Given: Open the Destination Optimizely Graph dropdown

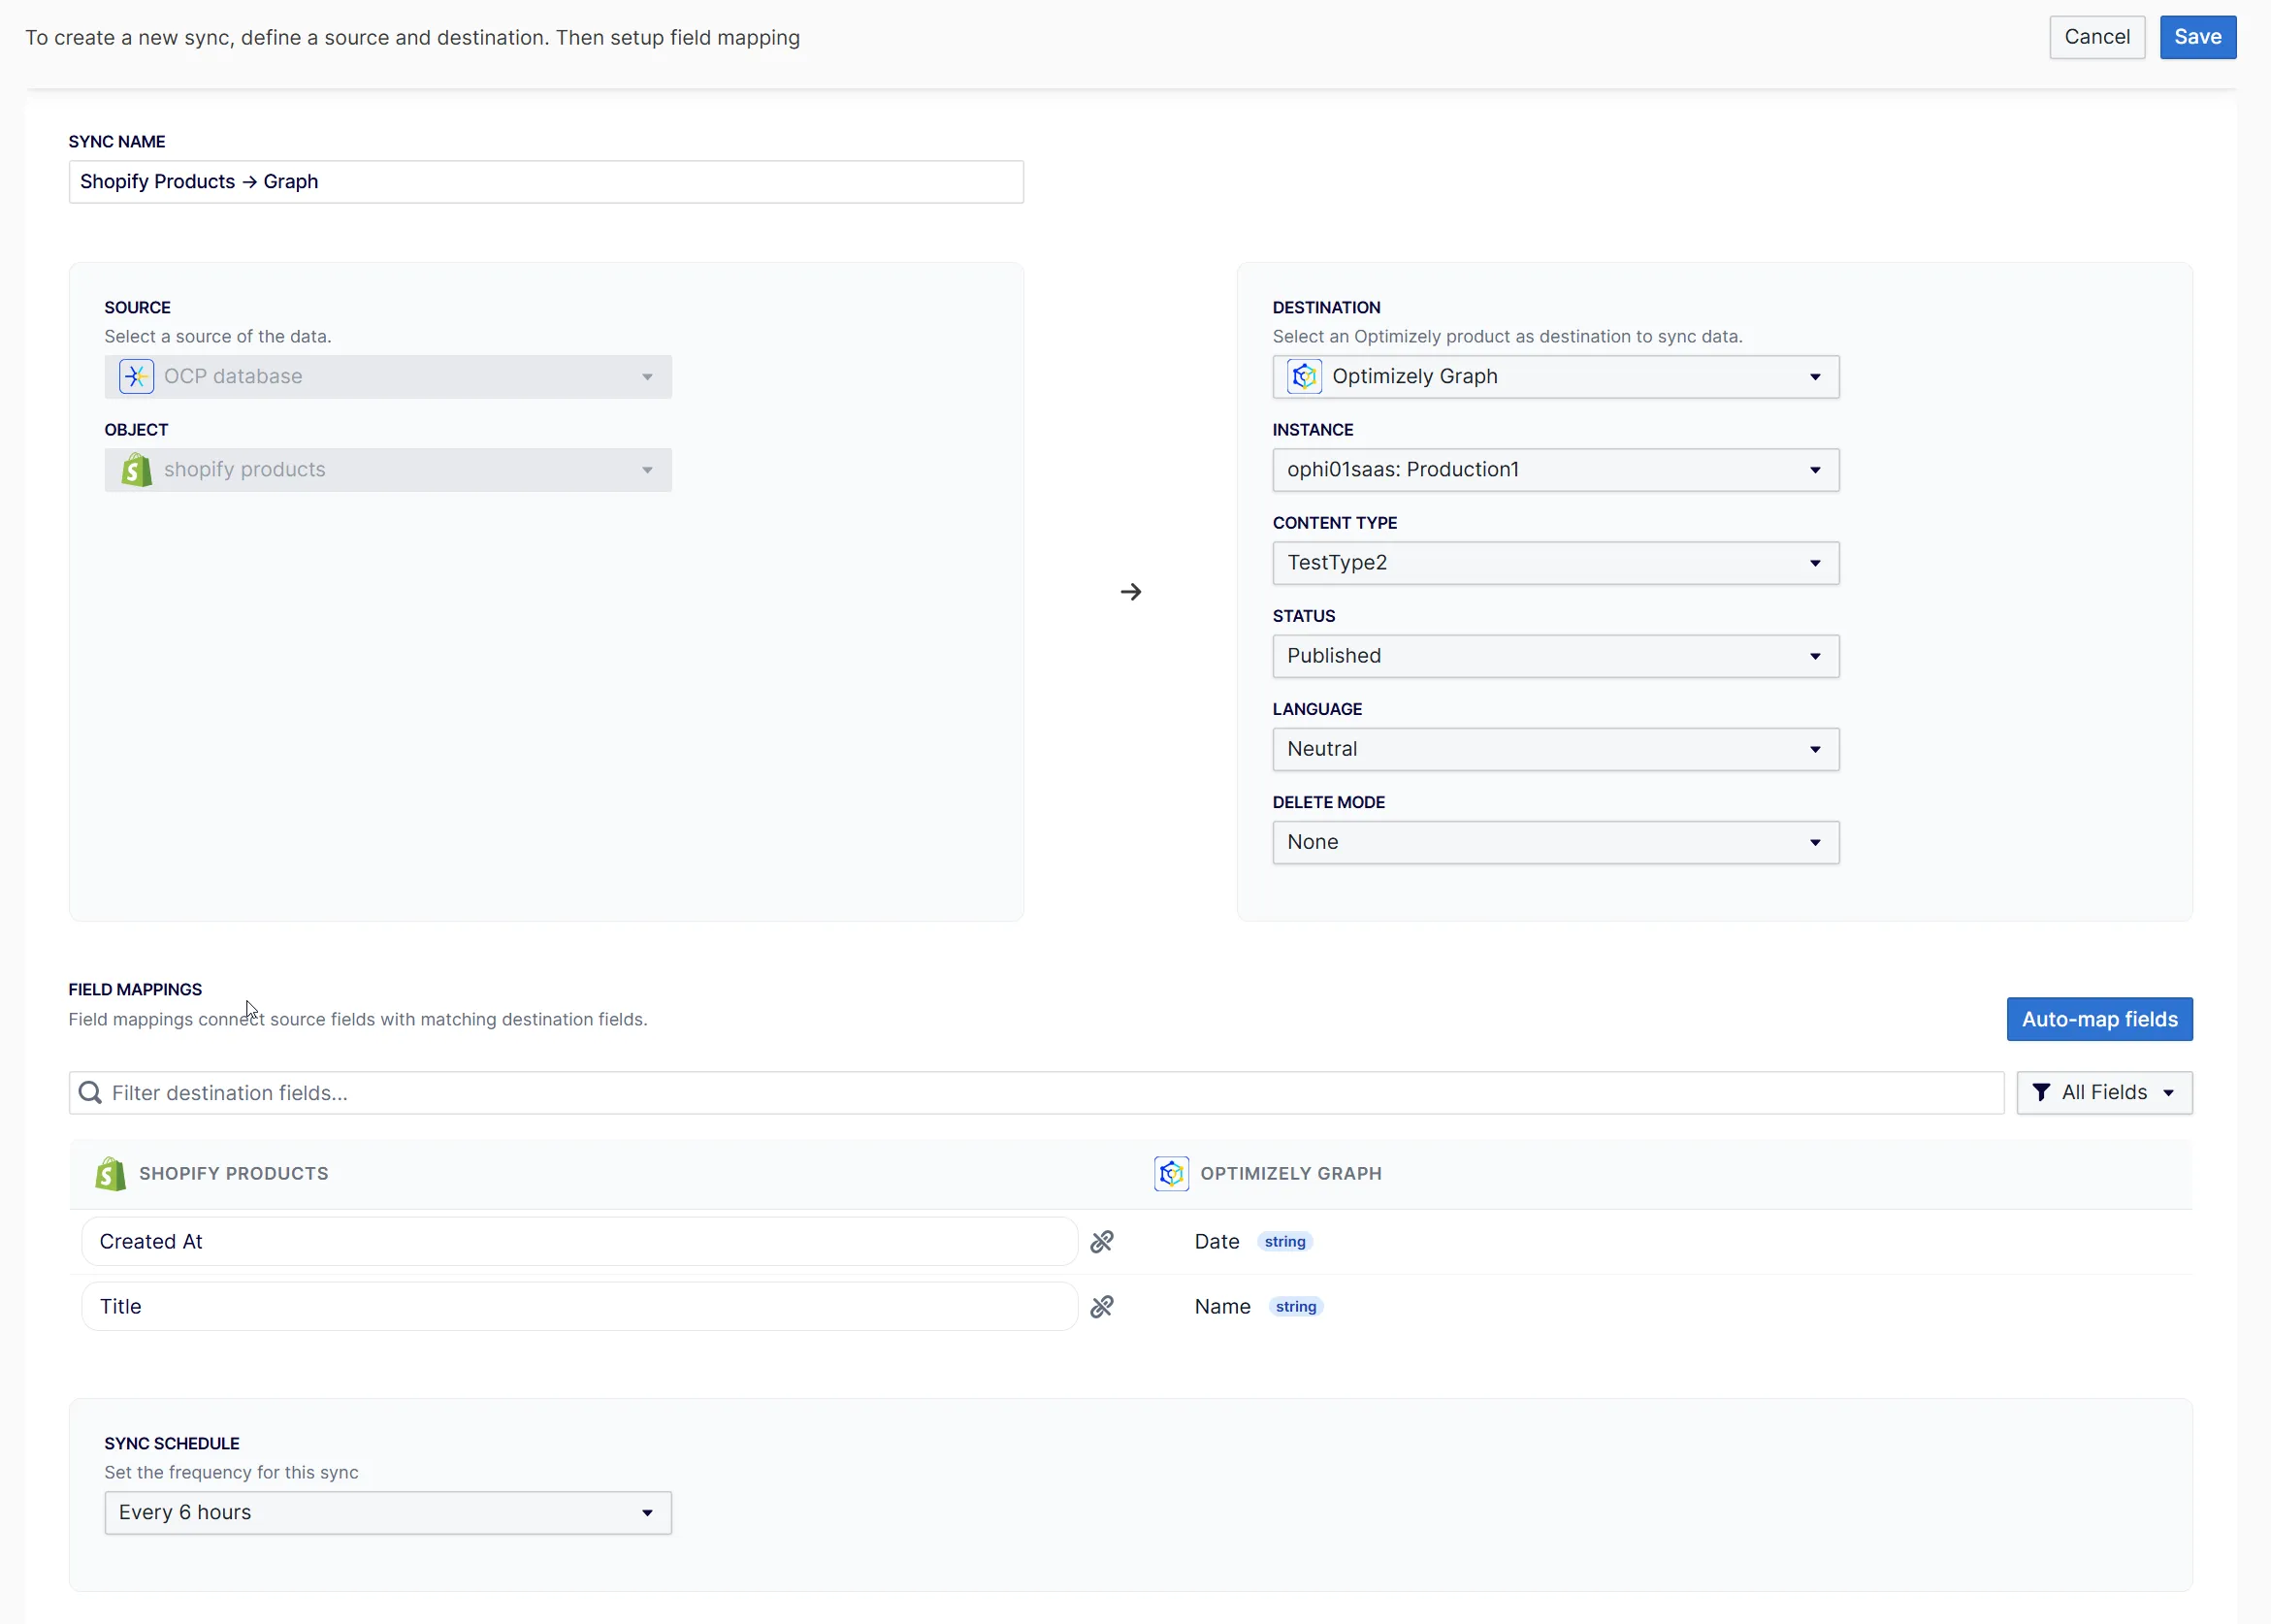Looking at the screenshot, I should 1556,377.
